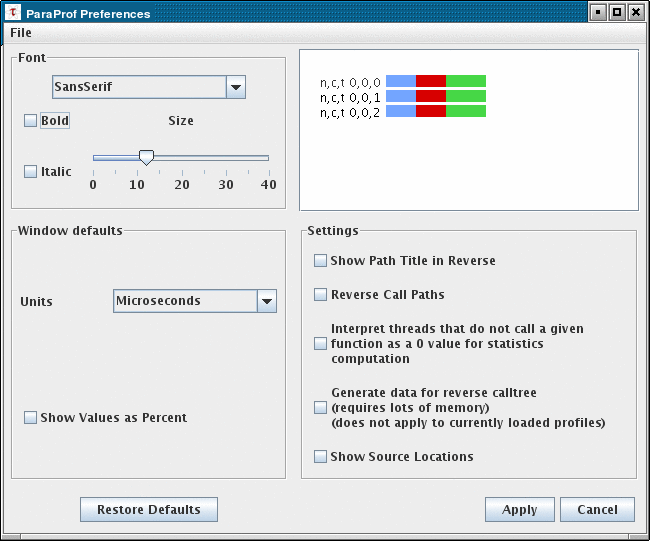Close the ParaProf Preferences window
Image resolution: width=650 pixels, height=541 pixels.
tap(636, 12)
